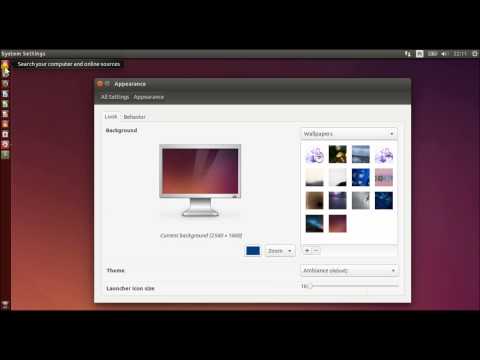Open the Ambiance theme dropdown
The width and height of the screenshot is (480, 360).
[x=349, y=270]
